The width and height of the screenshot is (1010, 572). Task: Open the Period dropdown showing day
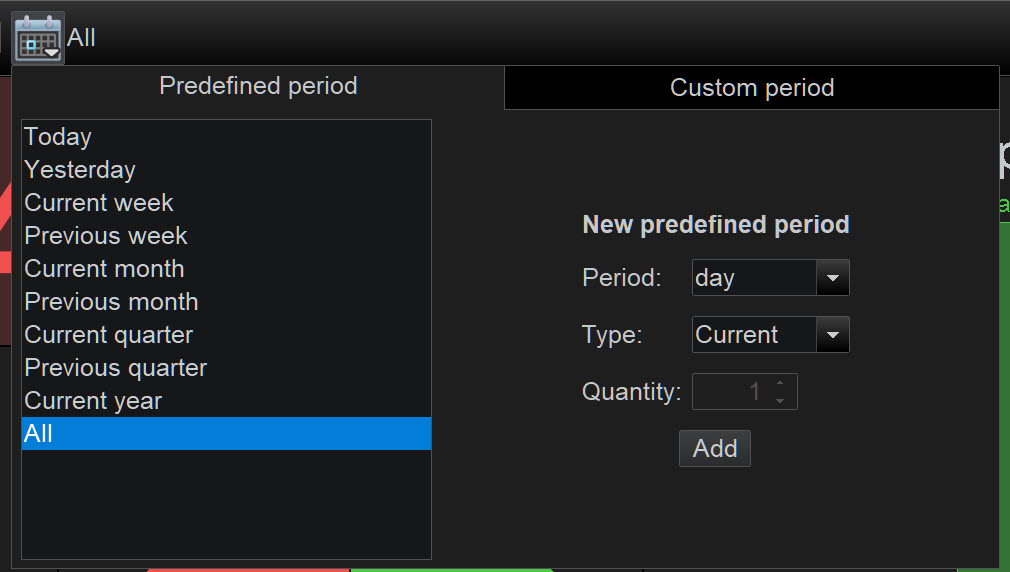click(x=755, y=278)
